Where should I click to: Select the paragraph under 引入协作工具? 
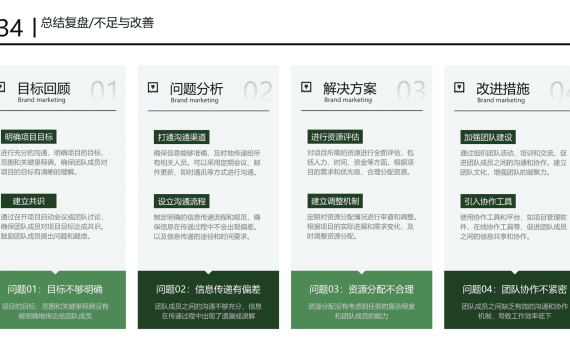pyautogui.click(x=514, y=227)
